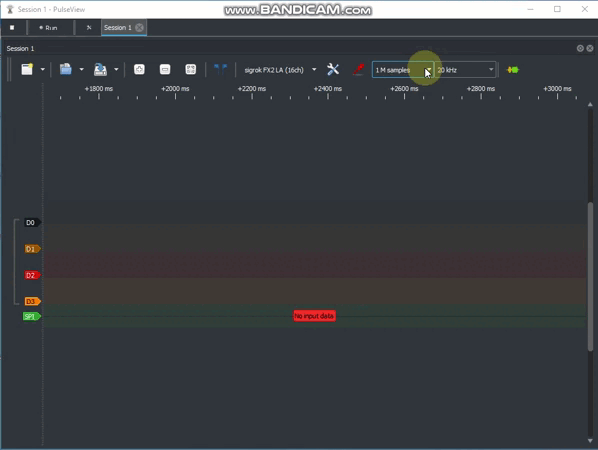598x450 pixels.
Task: Switch to the Session 1 tab
Action: point(118,27)
